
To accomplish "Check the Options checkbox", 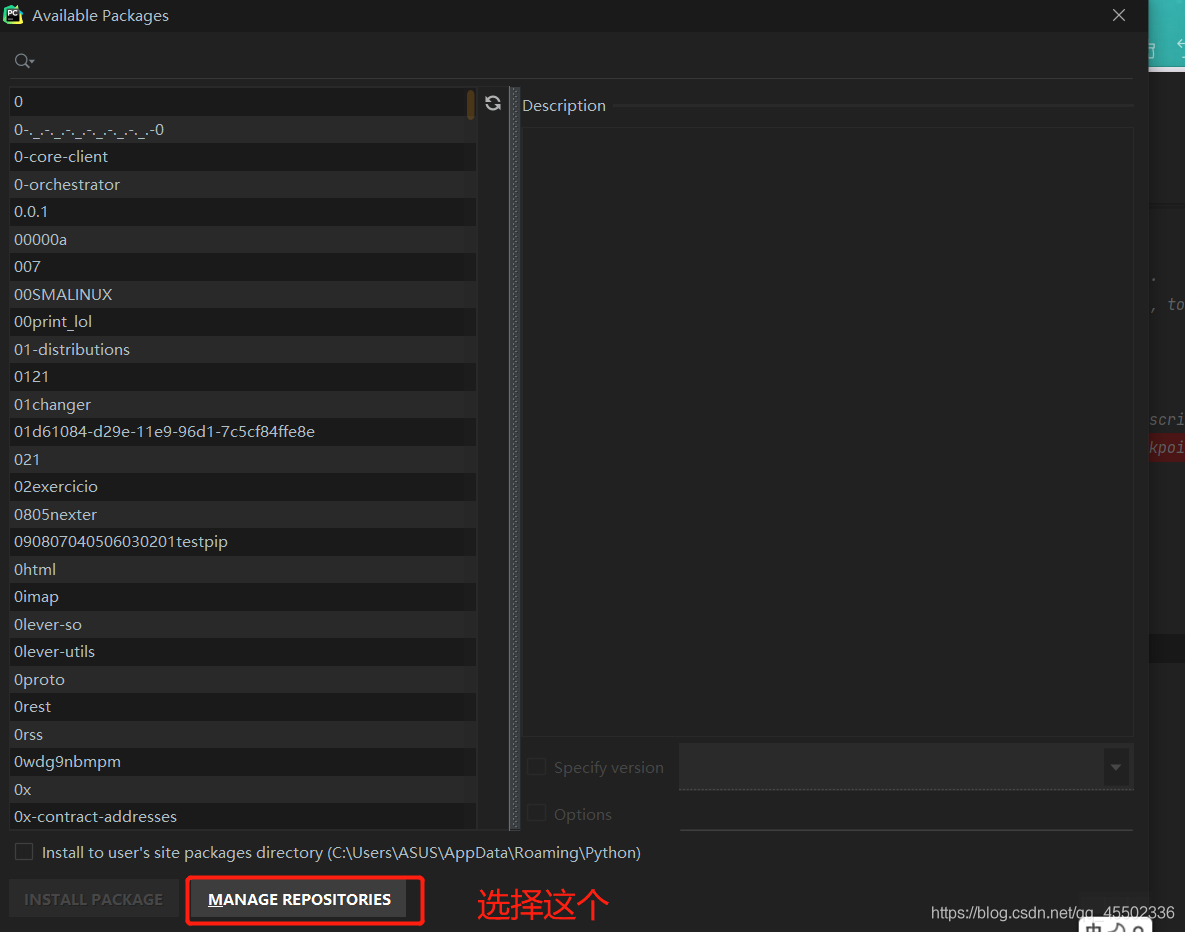I will [536, 813].
